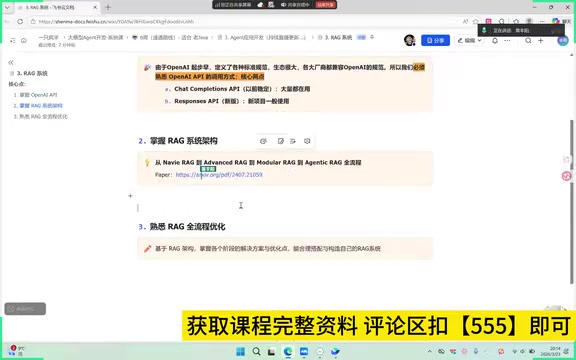Jump to outline item 掌握 OpenAI API

point(35,95)
